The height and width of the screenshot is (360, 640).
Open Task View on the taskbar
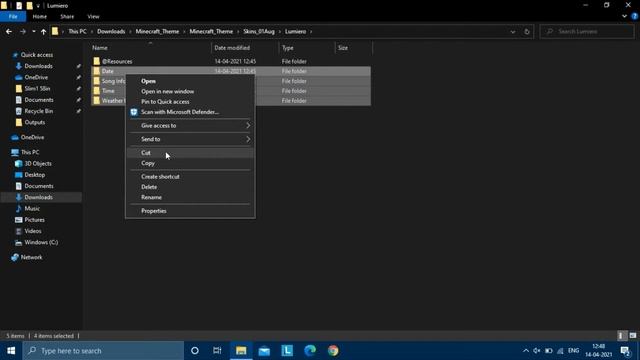[x=217, y=351]
